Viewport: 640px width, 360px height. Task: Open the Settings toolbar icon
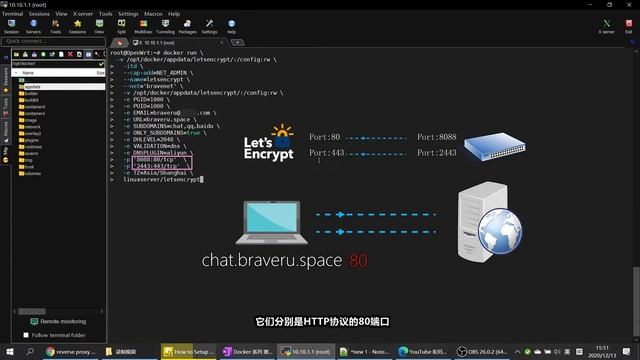click(x=209, y=27)
